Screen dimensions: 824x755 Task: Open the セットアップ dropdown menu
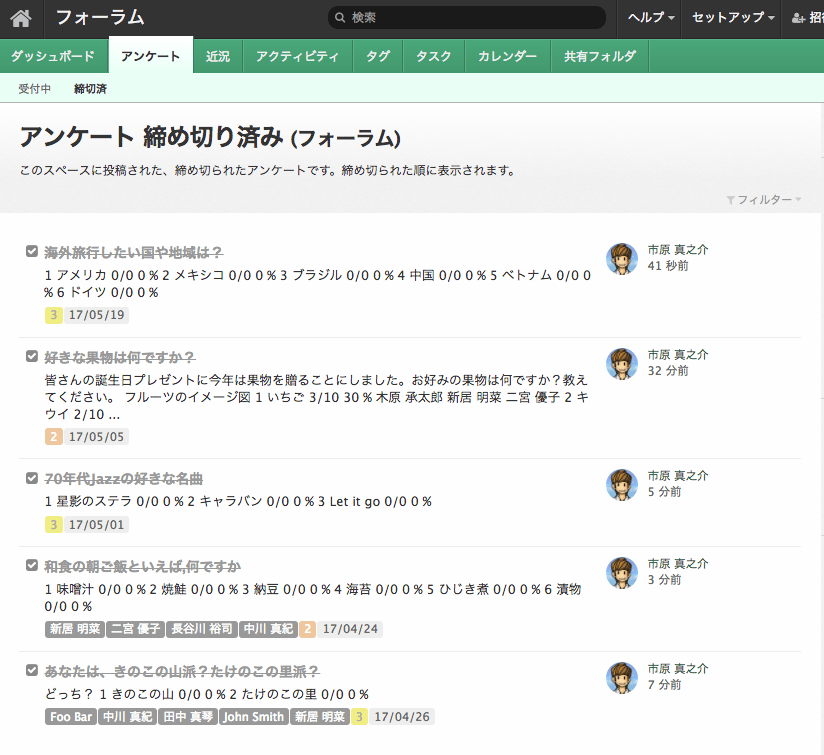point(732,18)
